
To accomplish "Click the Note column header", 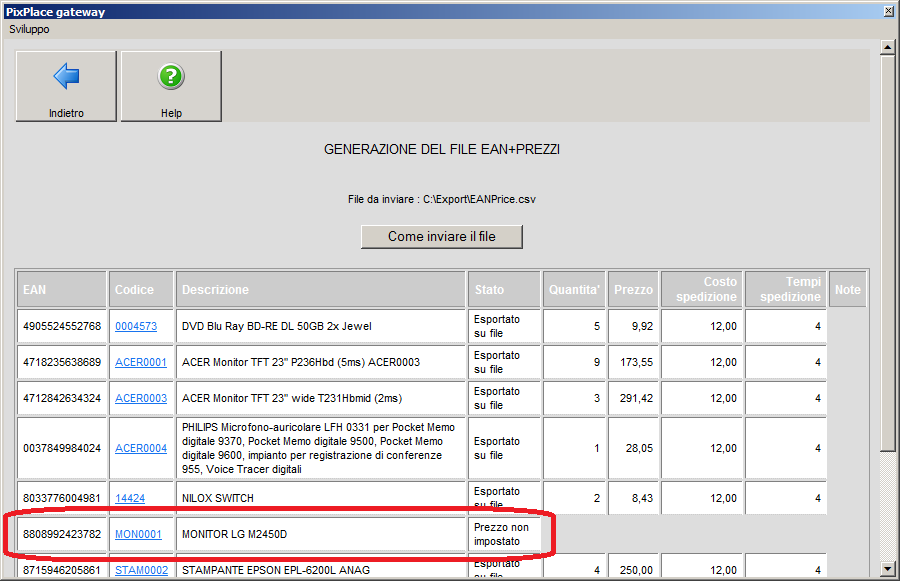I will click(x=848, y=290).
